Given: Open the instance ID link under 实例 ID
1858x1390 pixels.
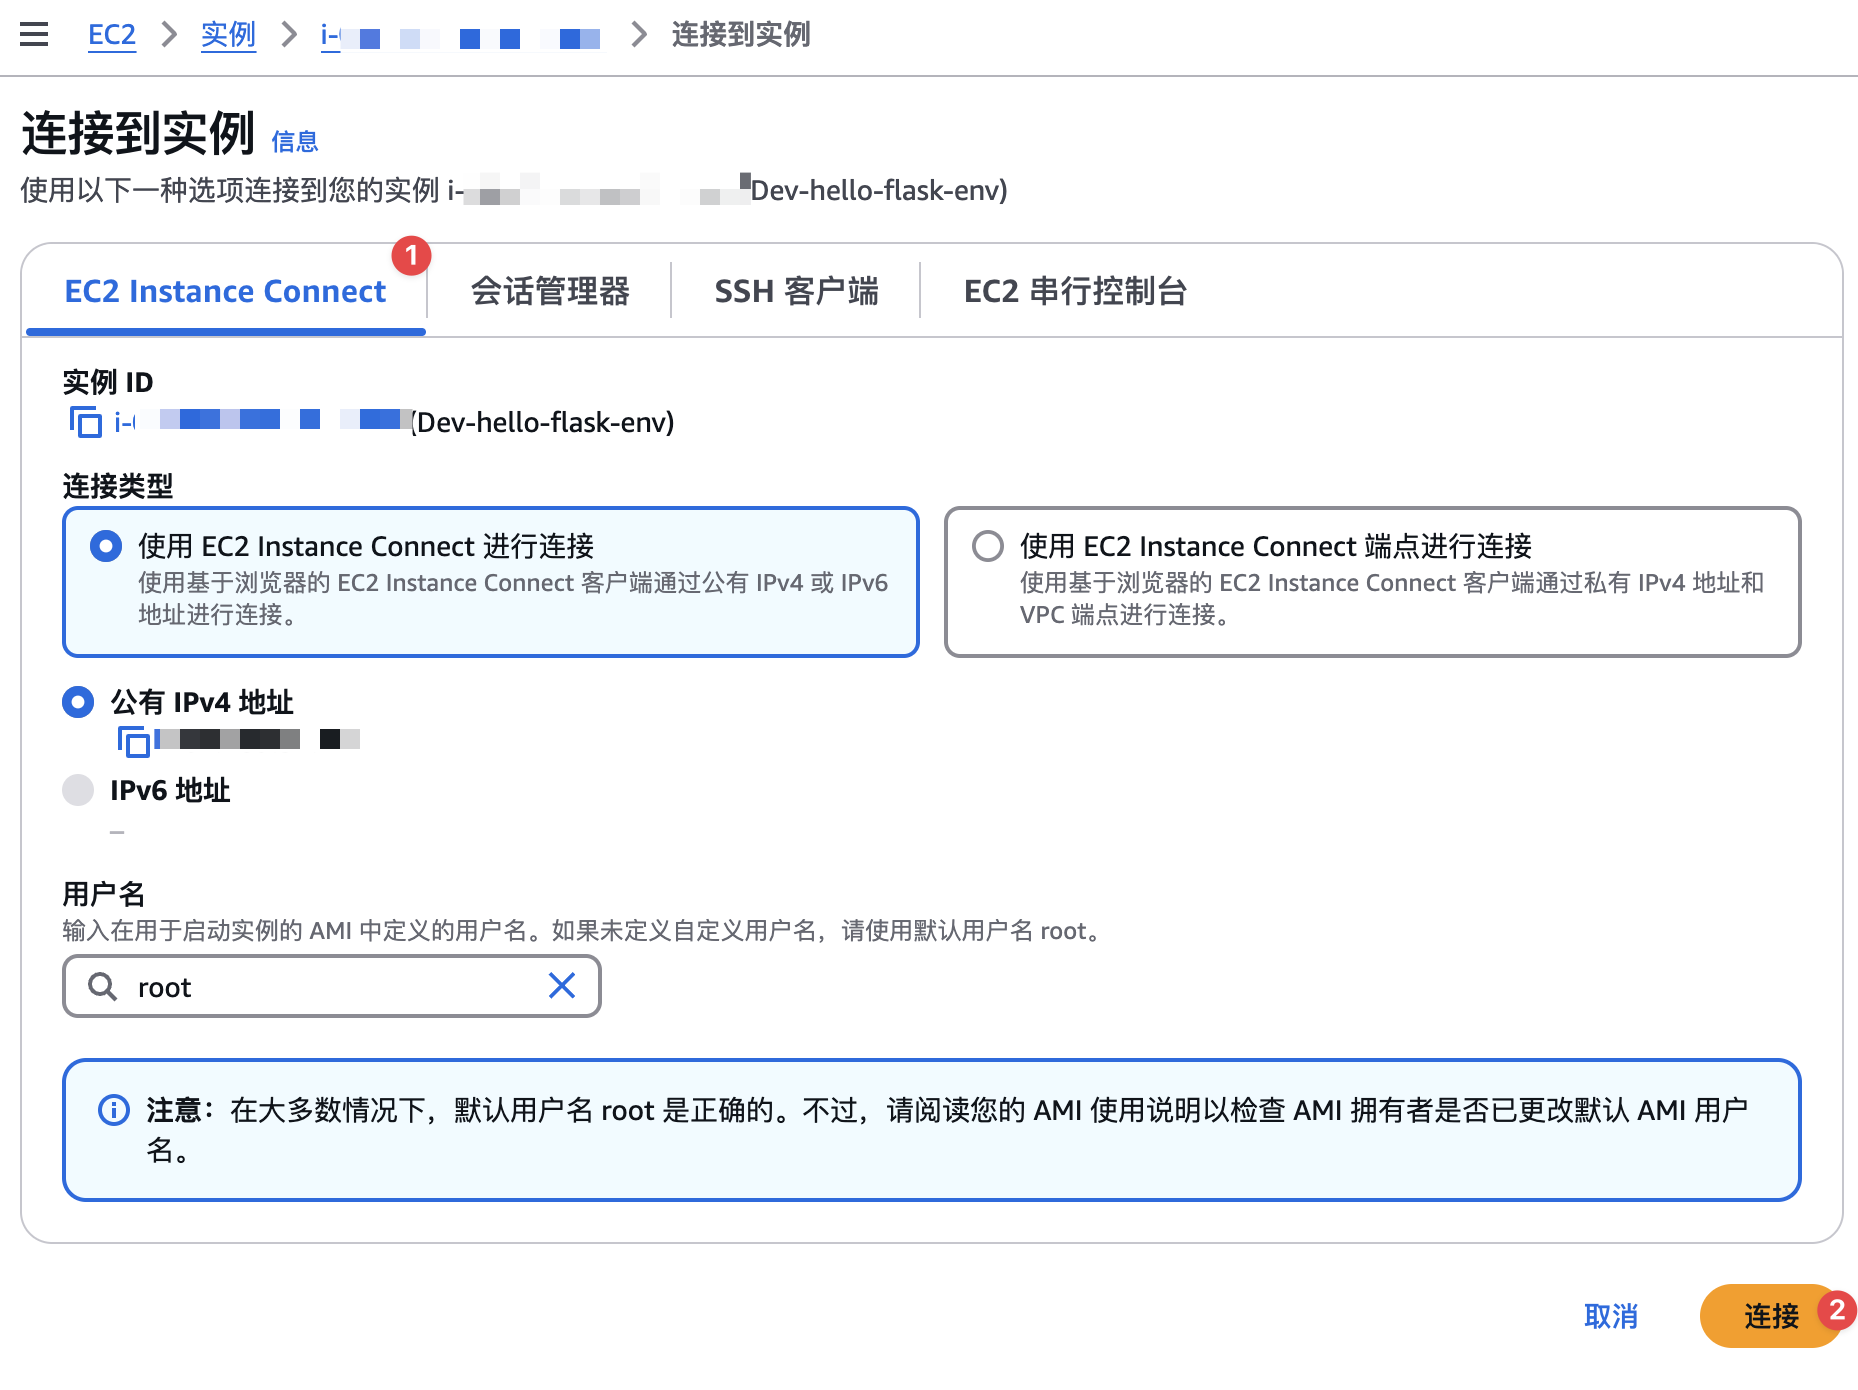Looking at the screenshot, I should [262, 421].
